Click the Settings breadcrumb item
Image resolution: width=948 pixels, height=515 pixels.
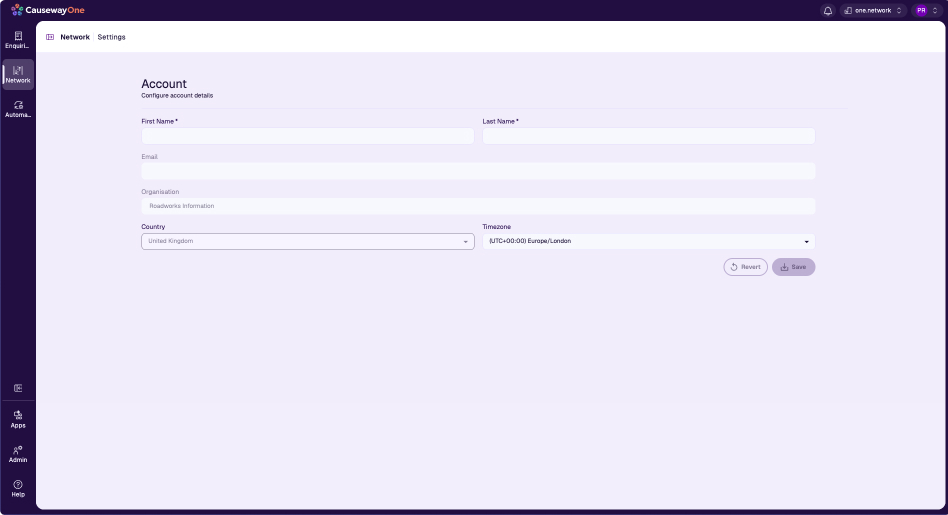click(x=111, y=37)
